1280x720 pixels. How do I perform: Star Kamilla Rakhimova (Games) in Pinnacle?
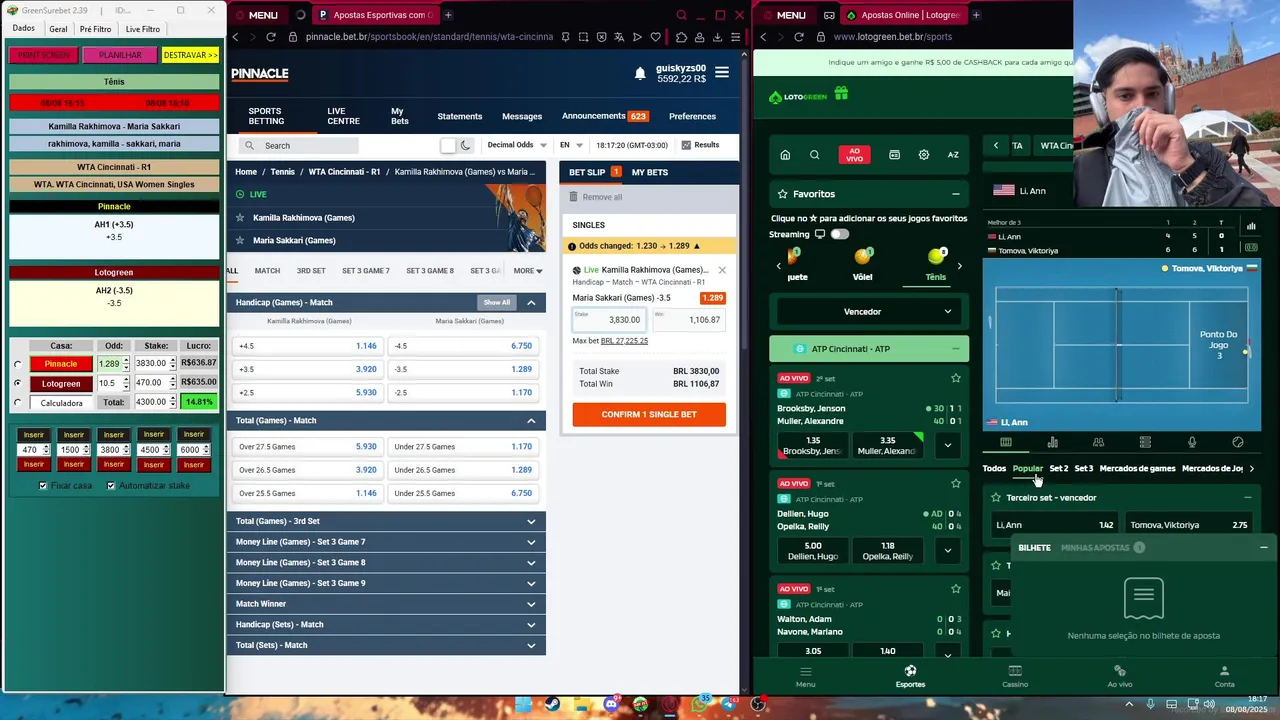pyautogui.click(x=240, y=217)
